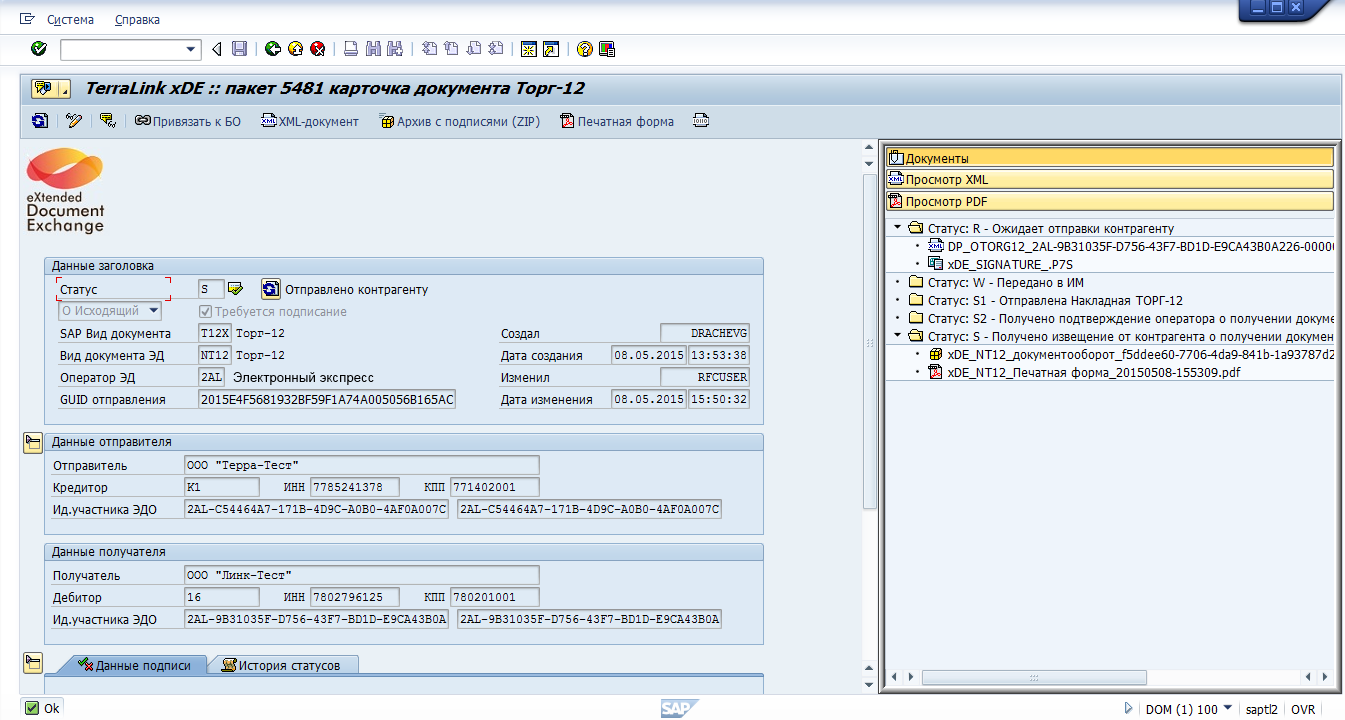Open the Справка menu
This screenshot has height=720, width=1345.
click(x=137, y=19)
